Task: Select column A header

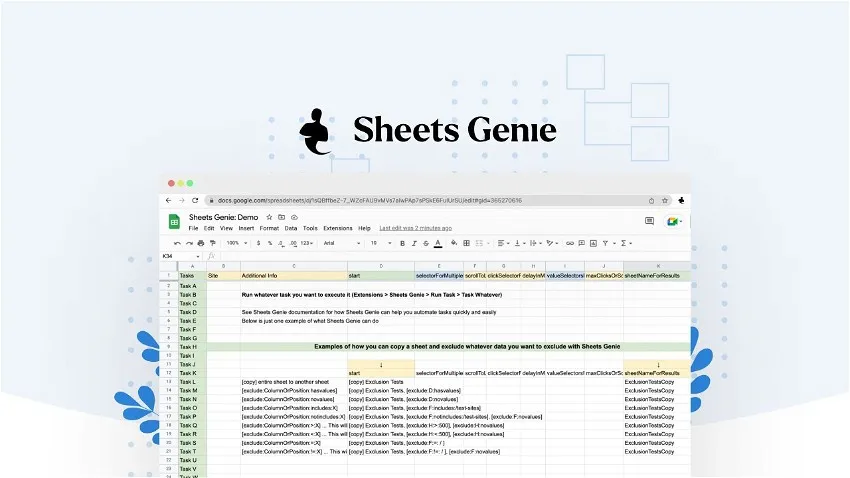Action: 192,266
